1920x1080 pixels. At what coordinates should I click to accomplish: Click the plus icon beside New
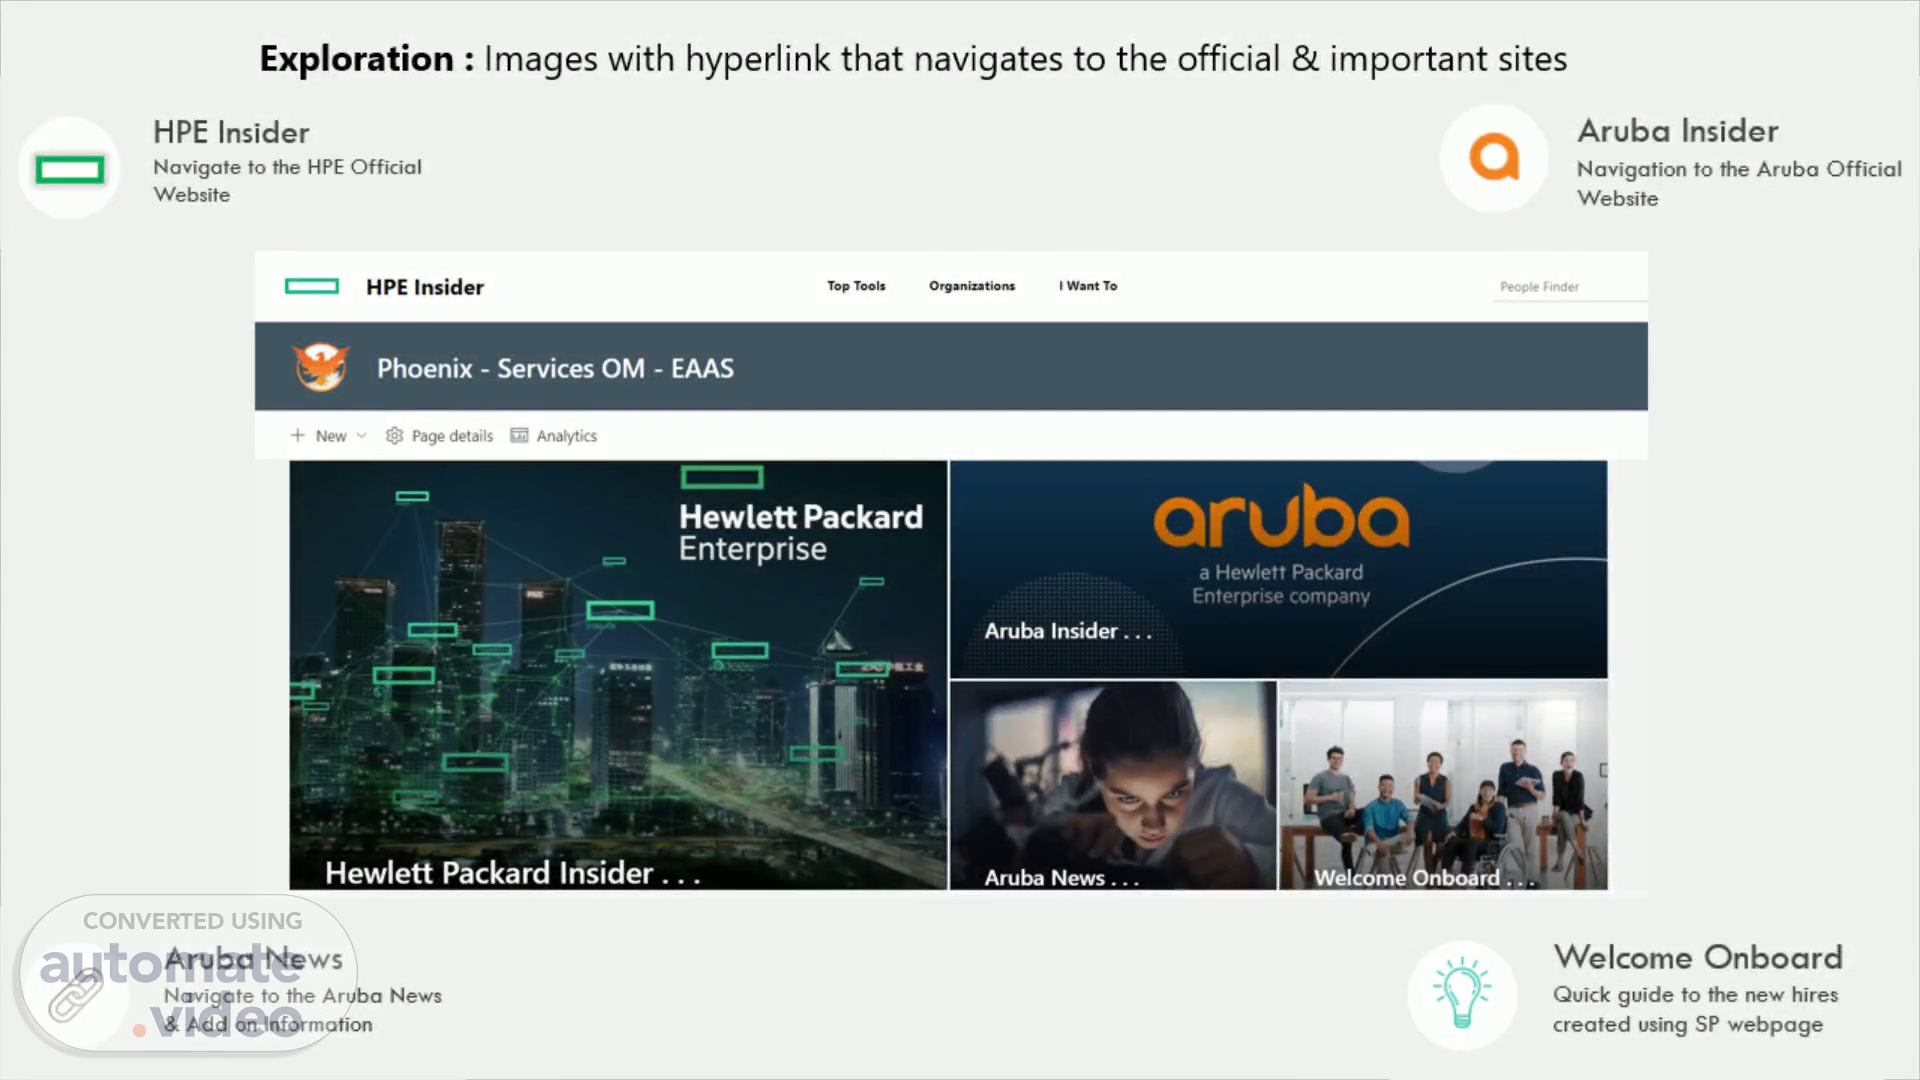297,435
